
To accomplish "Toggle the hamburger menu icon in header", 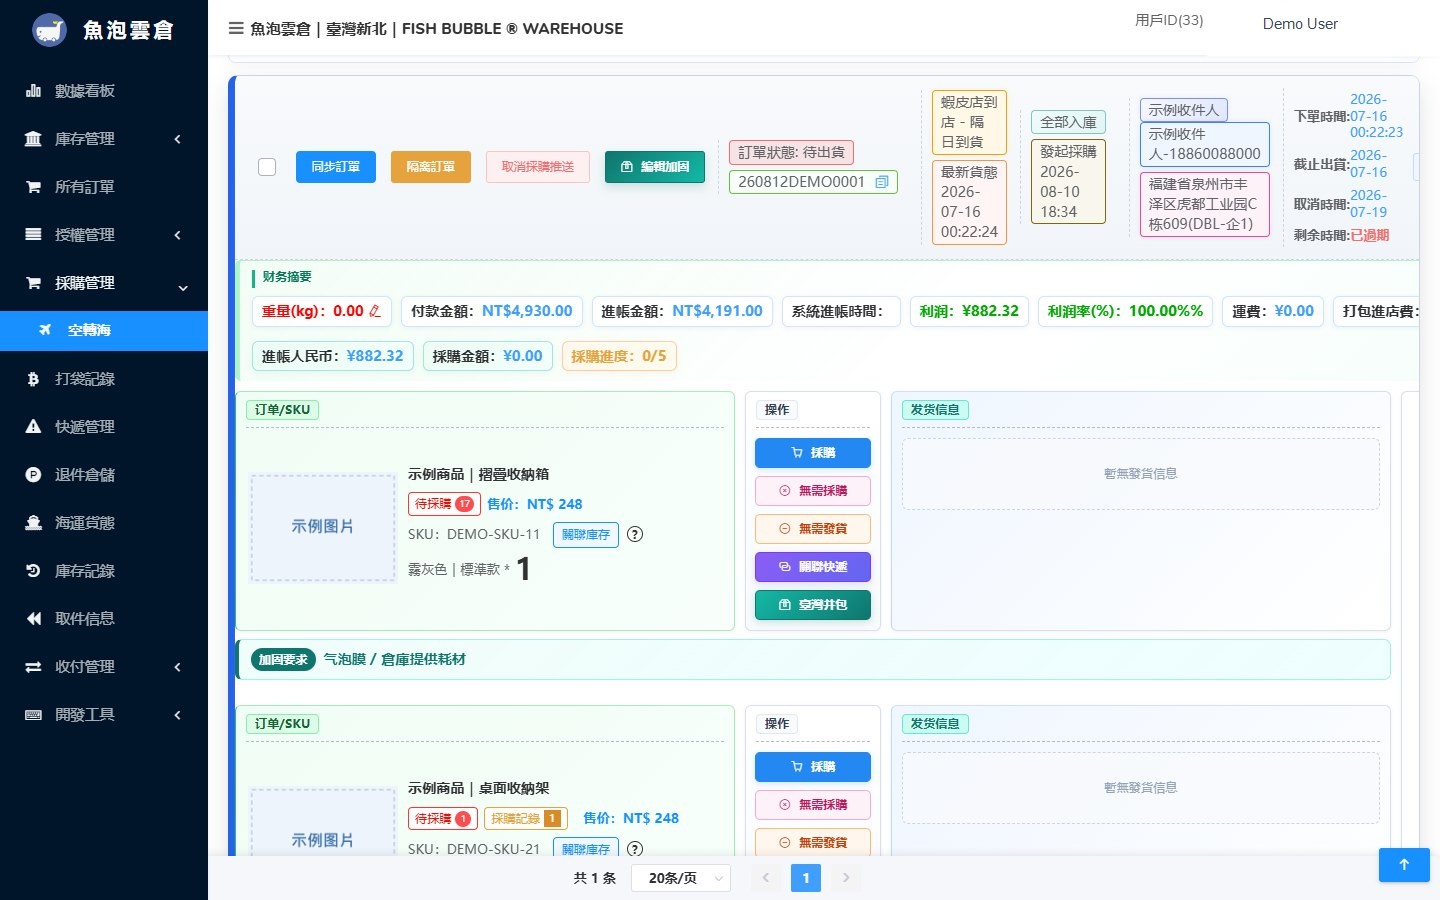I will point(236,28).
